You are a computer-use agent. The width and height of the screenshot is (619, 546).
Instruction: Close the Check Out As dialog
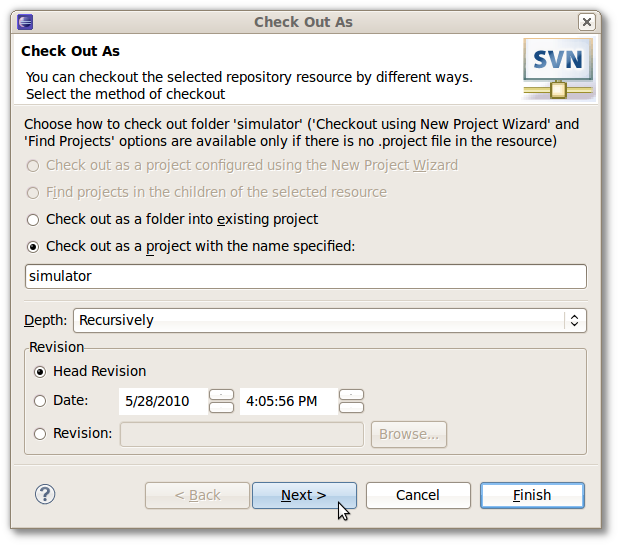[587, 22]
